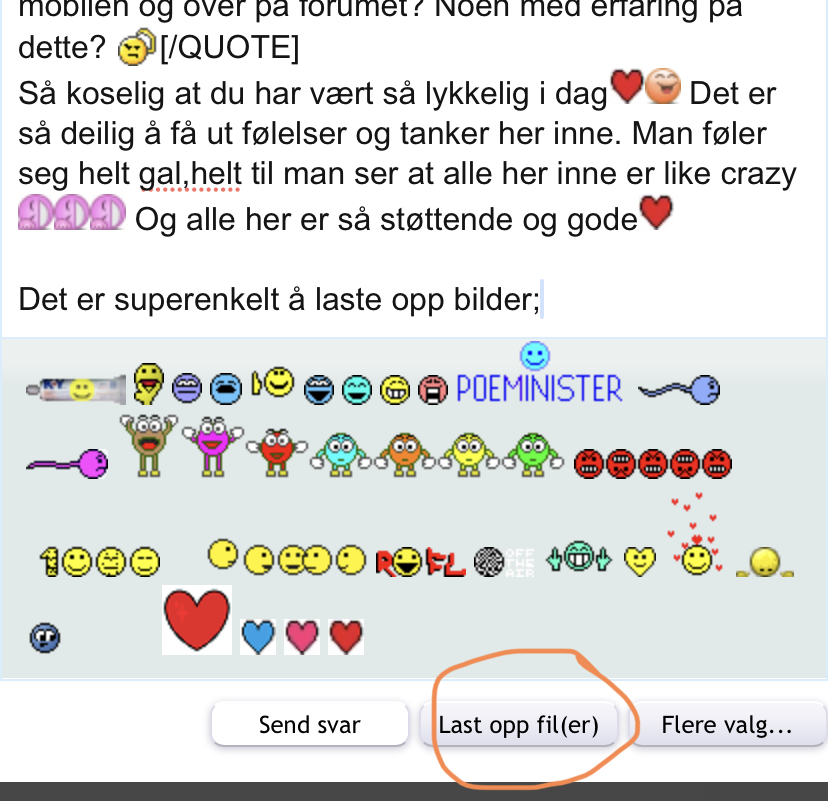Choose the yellow heart-shaped smiley
The height and width of the screenshot is (801, 828).
click(640, 561)
